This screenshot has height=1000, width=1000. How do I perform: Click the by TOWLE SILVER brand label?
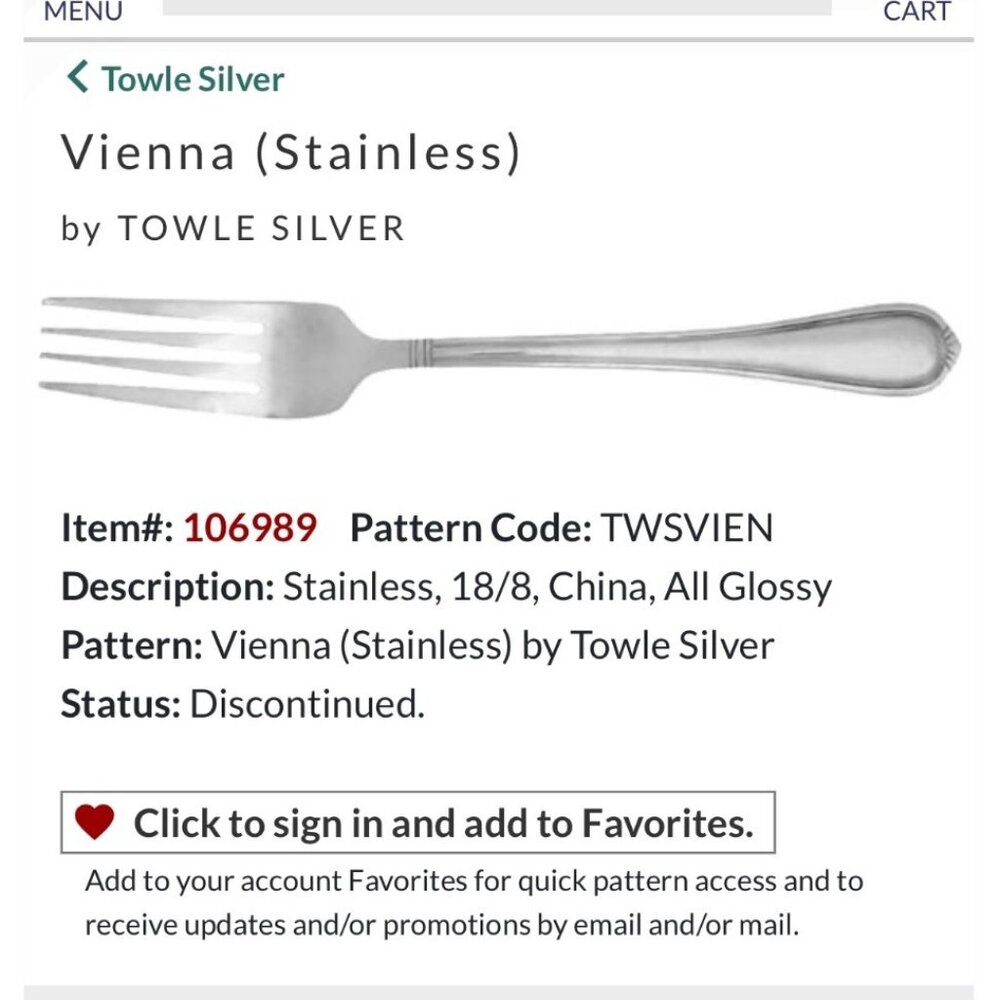pos(232,228)
